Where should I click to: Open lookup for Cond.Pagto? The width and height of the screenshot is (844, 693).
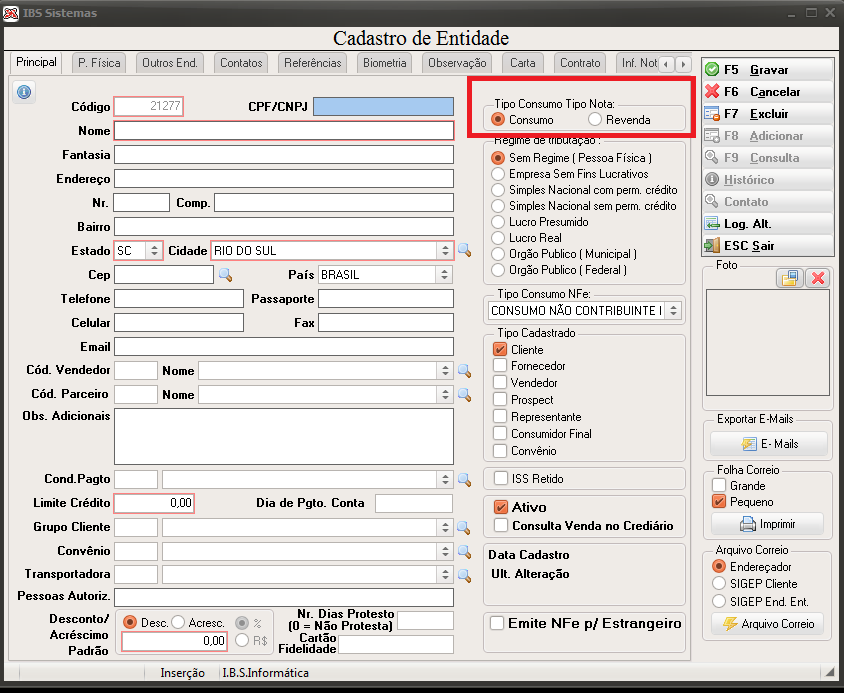pos(464,479)
